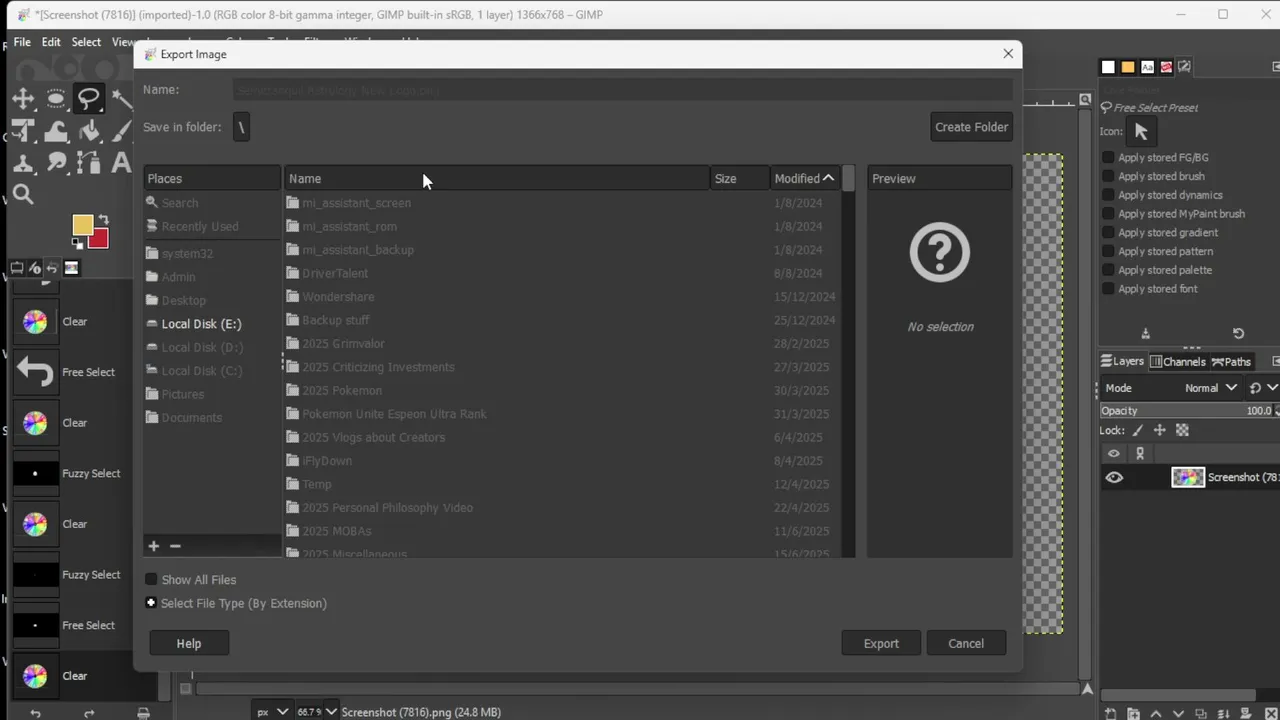The image size is (1280, 720).
Task: Swap foreground and background colors
Action: (x=102, y=220)
